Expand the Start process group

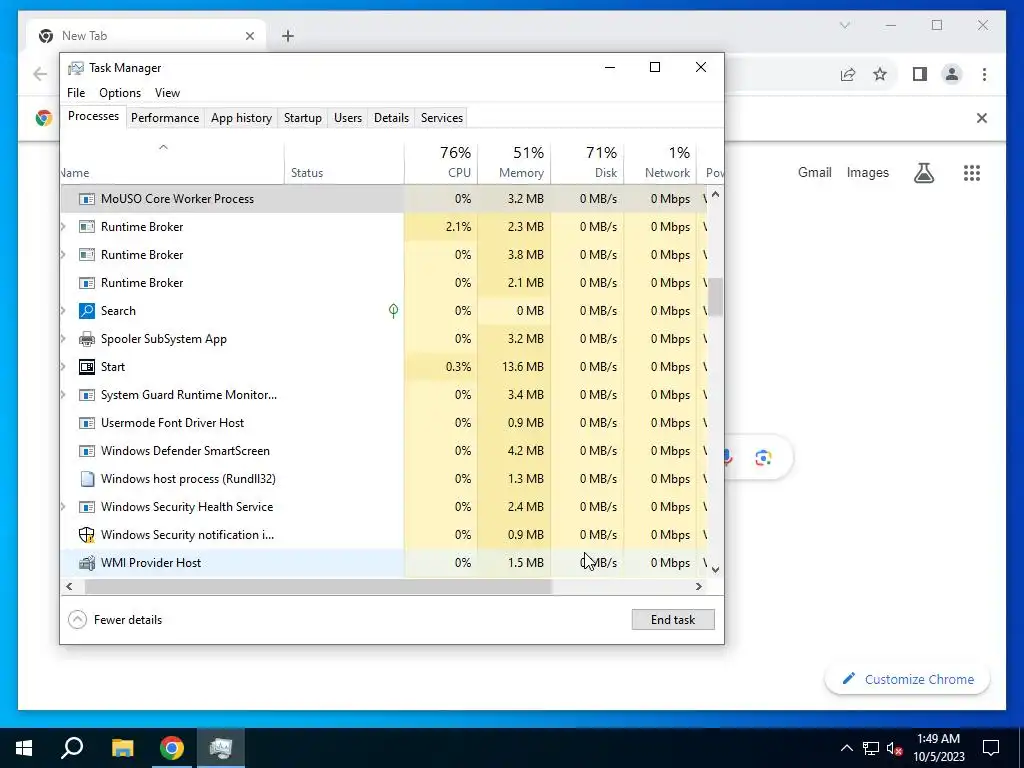click(63, 367)
